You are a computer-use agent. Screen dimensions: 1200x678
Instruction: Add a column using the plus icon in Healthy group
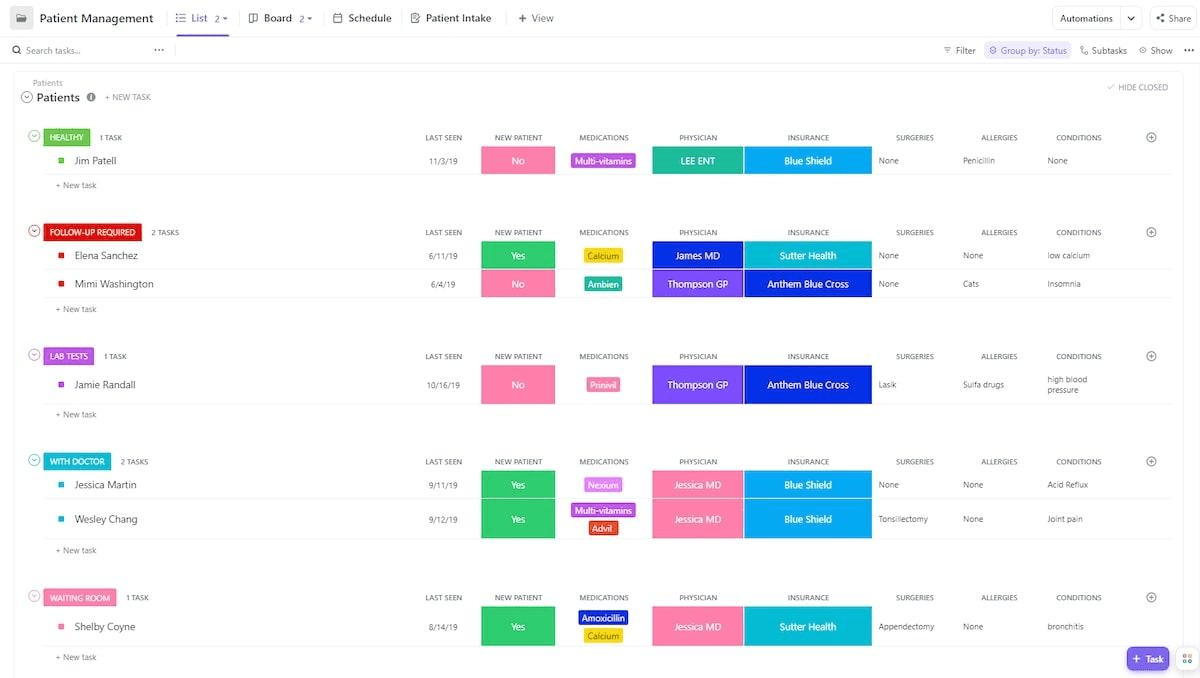click(x=1151, y=137)
